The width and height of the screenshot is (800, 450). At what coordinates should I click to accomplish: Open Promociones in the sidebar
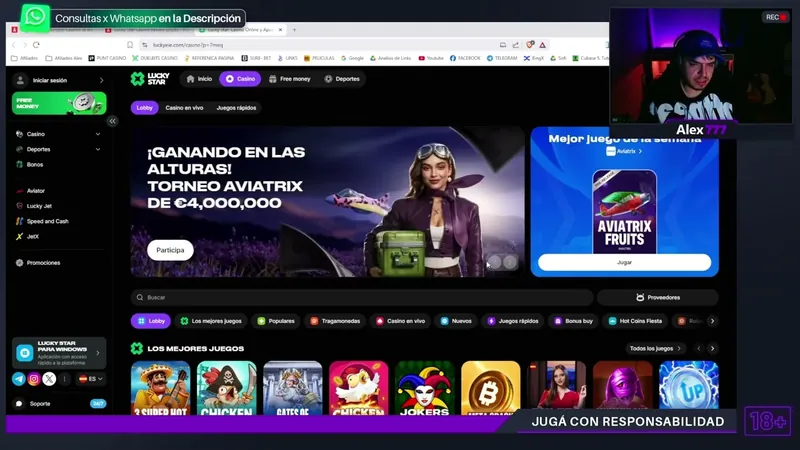(x=43, y=263)
